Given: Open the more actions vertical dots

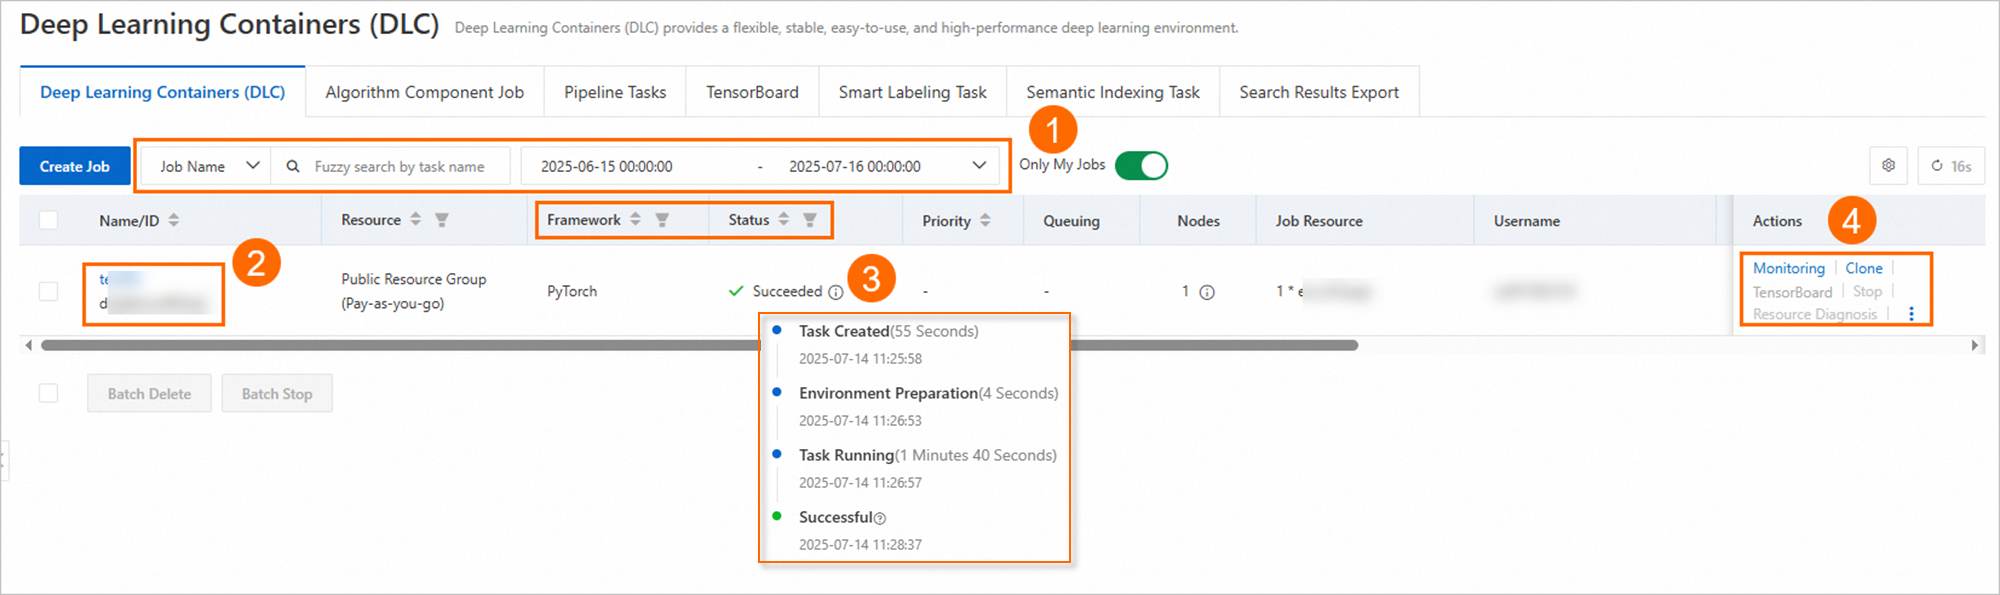Looking at the screenshot, I should [1911, 314].
